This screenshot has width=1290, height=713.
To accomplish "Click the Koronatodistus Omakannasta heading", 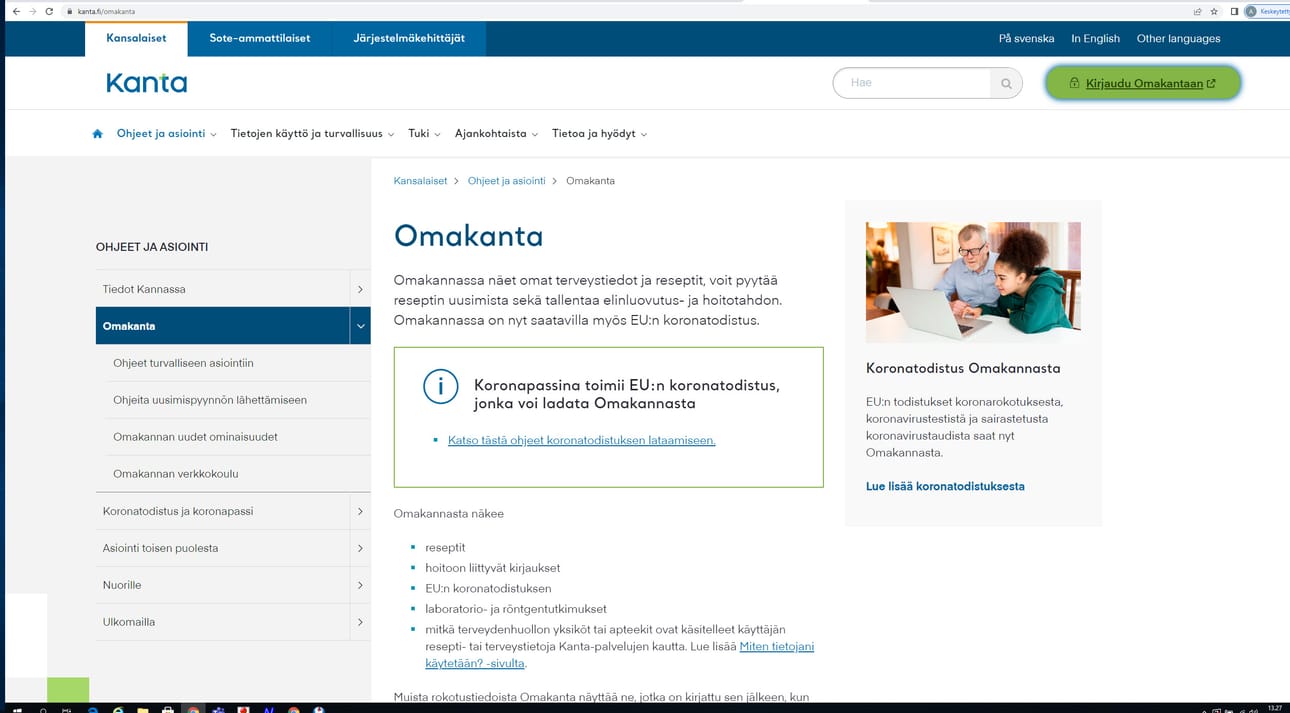I will (963, 368).
